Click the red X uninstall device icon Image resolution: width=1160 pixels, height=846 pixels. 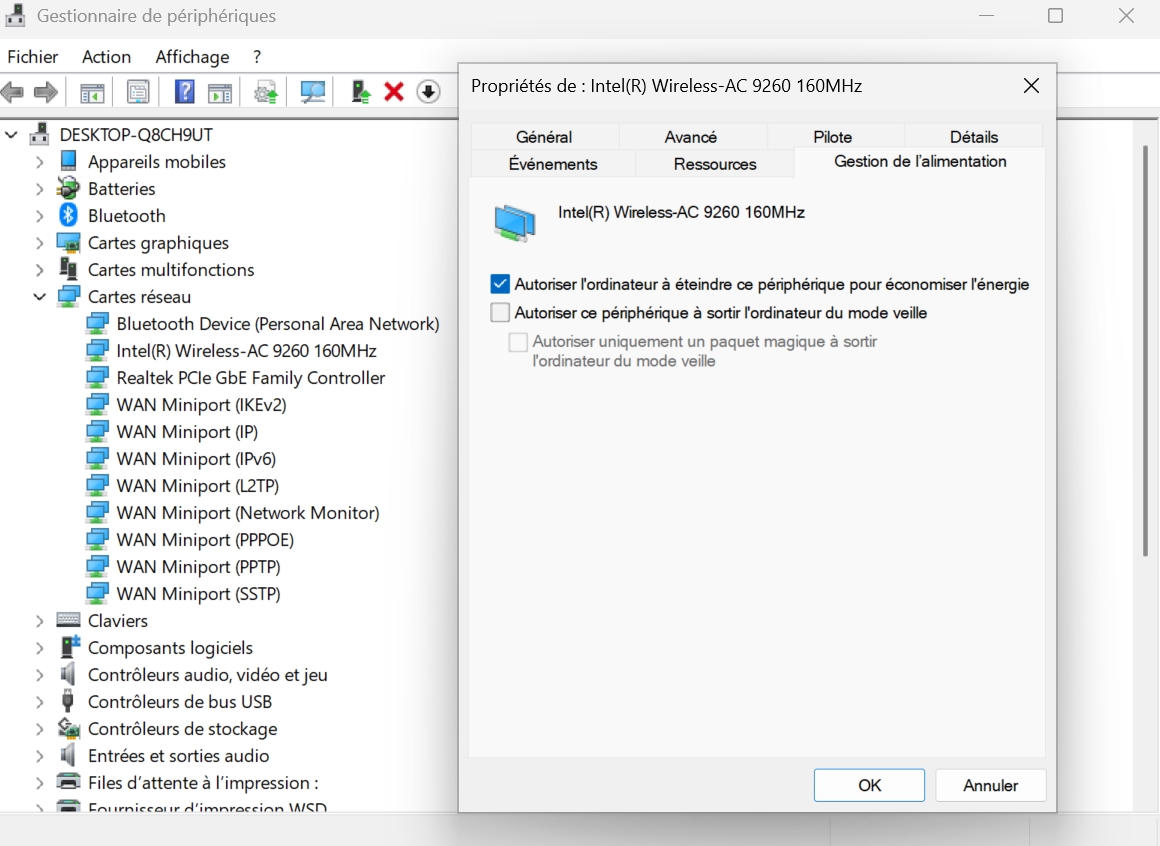(394, 92)
